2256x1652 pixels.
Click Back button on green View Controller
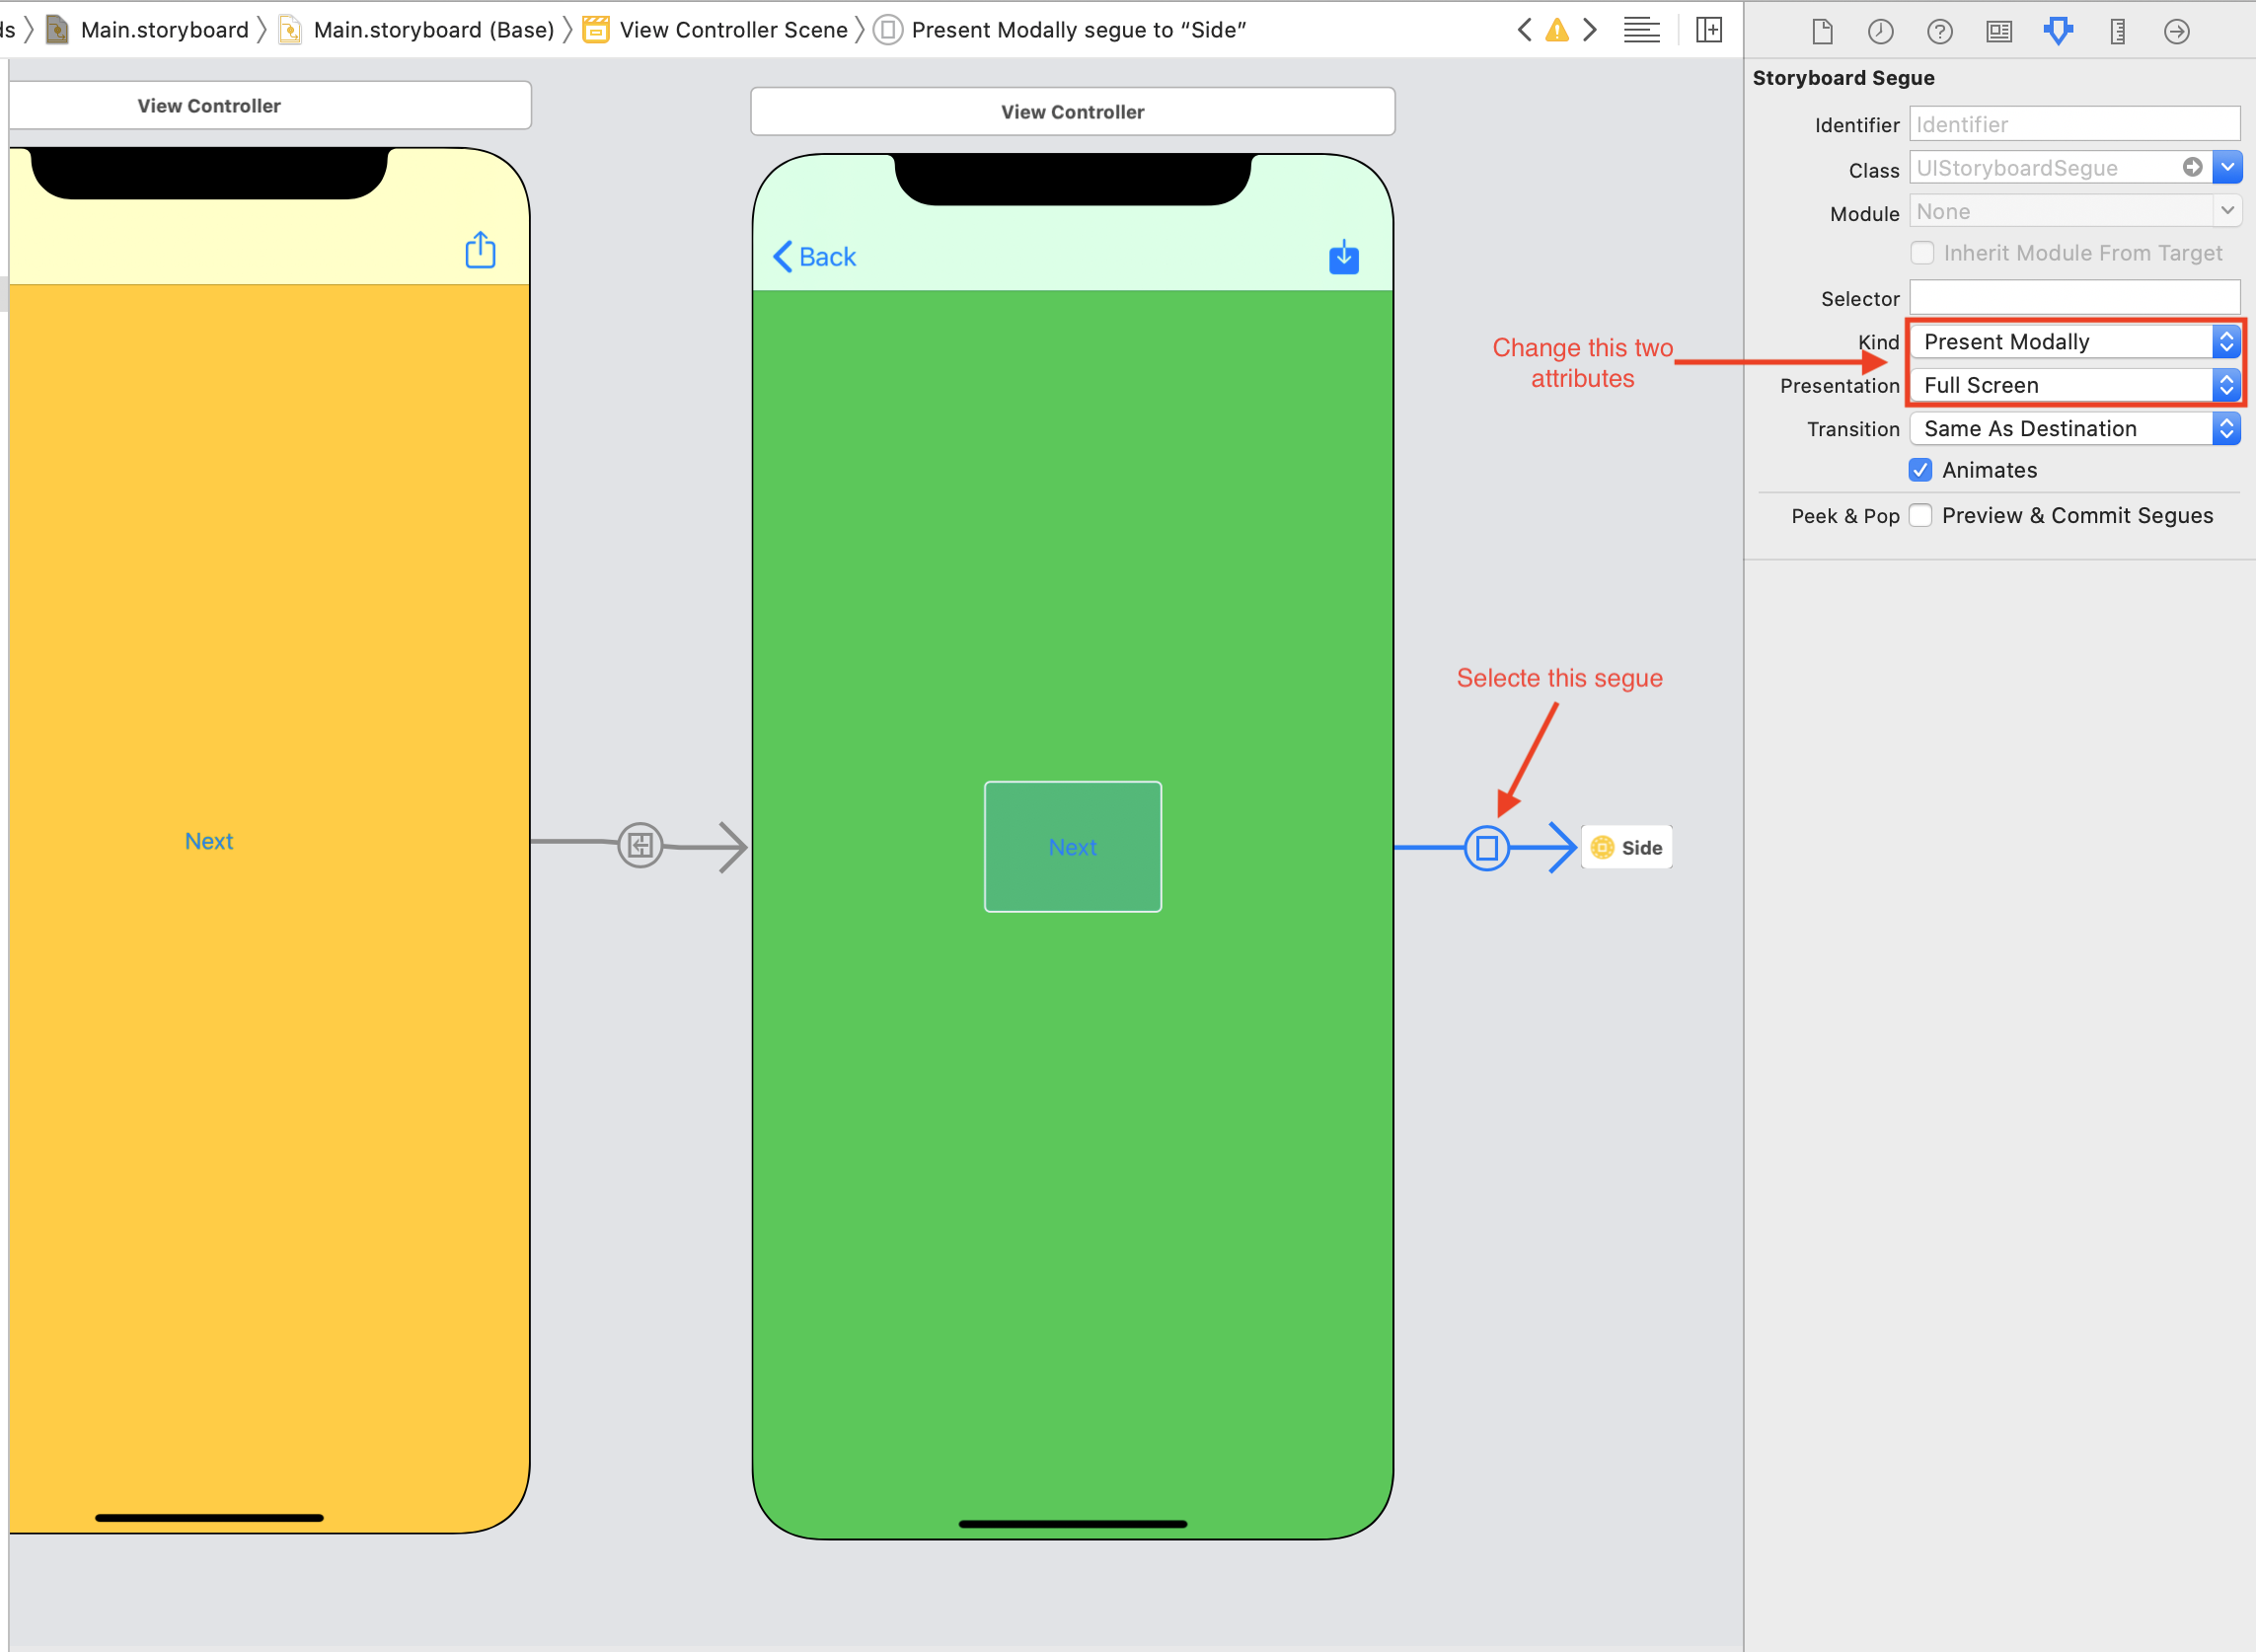814,258
